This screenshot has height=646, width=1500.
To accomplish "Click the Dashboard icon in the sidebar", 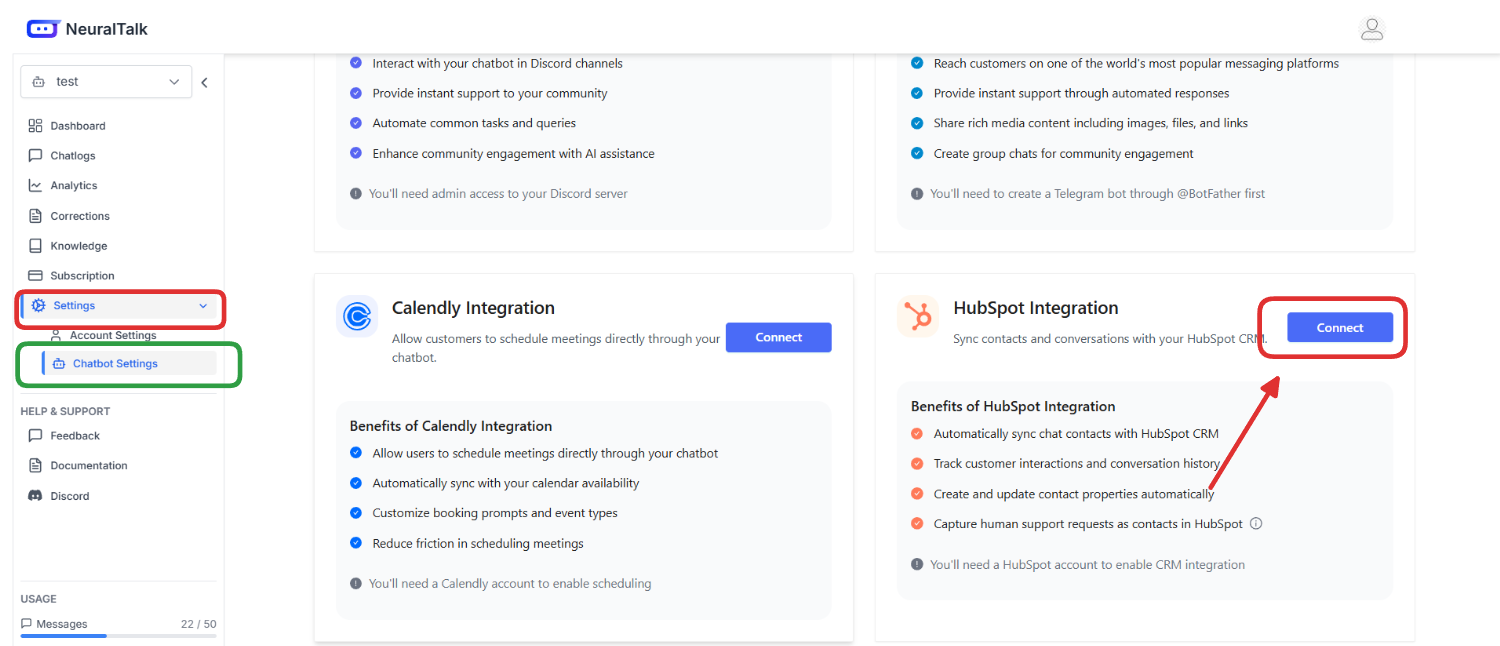I will (35, 125).
